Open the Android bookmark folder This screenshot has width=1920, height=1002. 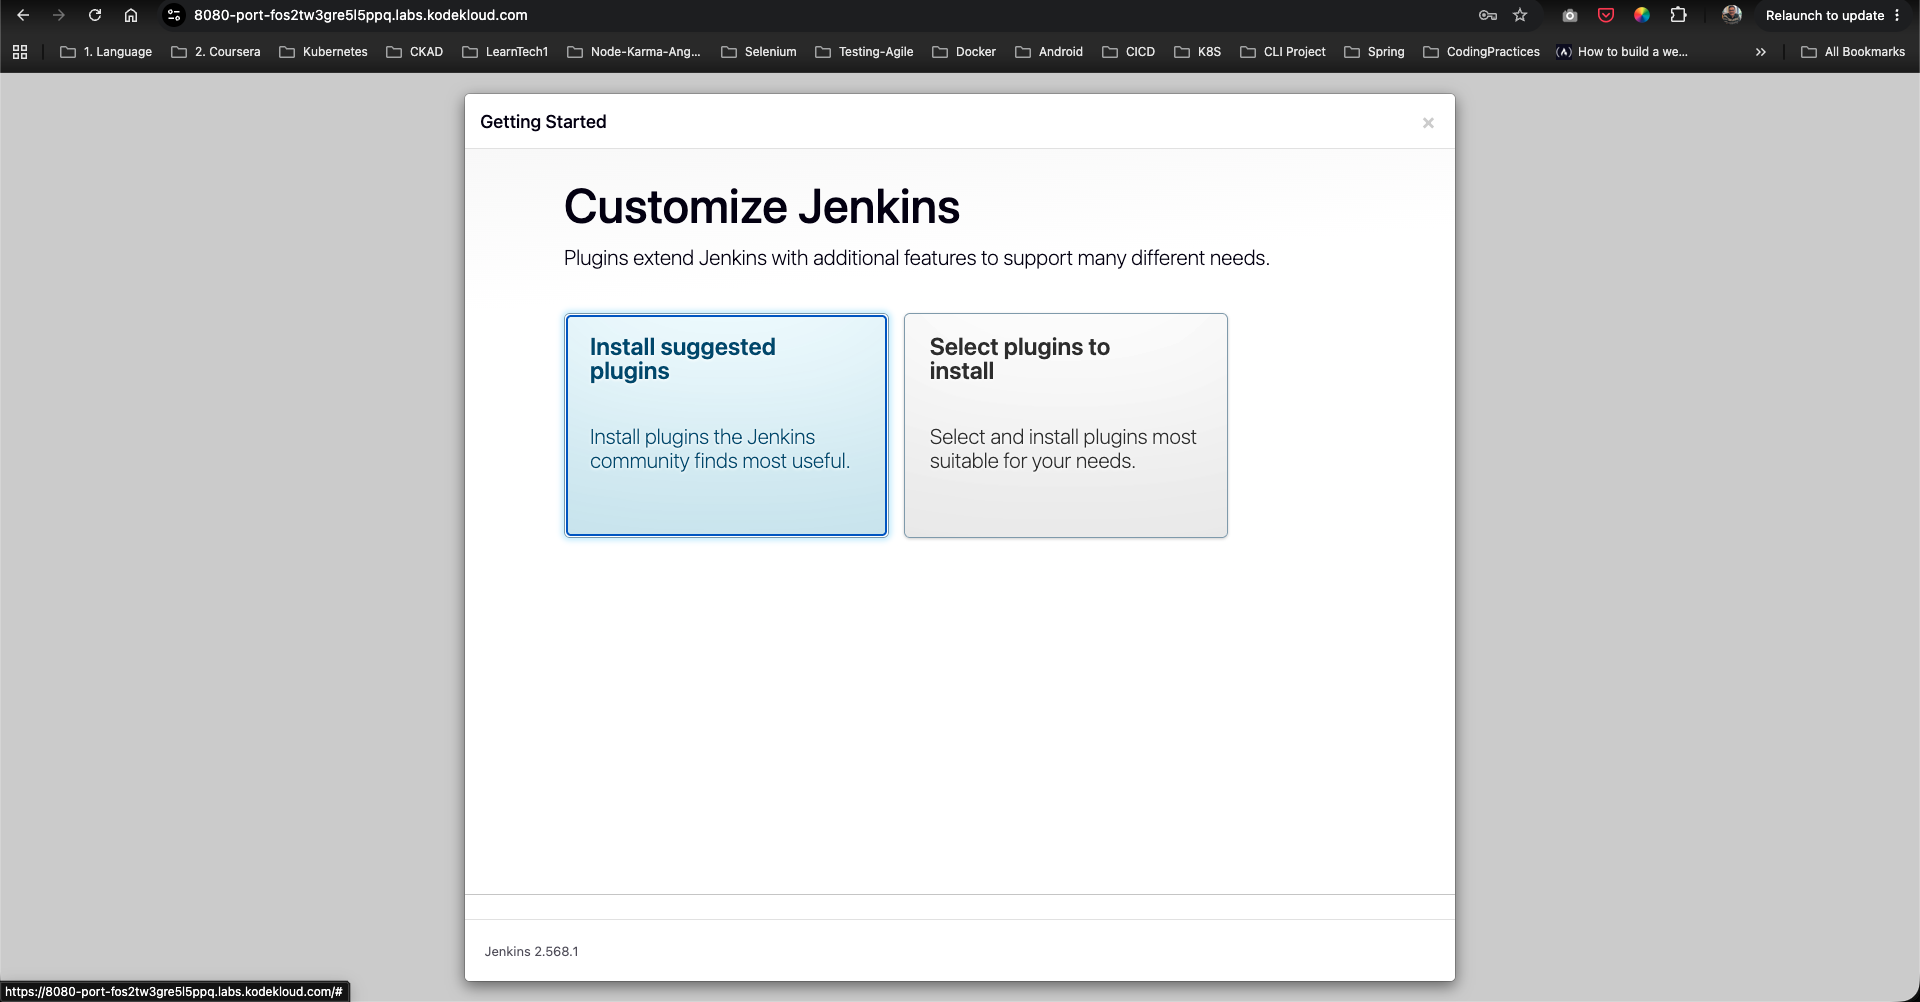[x=1049, y=52]
